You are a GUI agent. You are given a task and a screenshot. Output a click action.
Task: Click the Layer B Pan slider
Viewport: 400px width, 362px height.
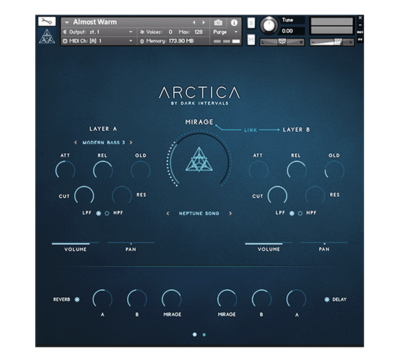tap(324, 243)
